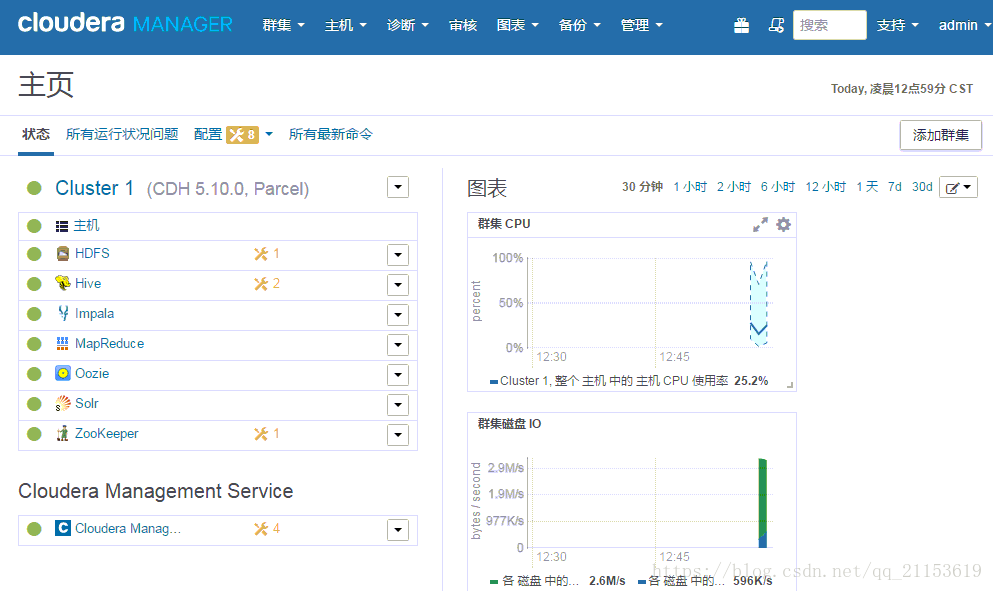Open the Oozie service link
Image resolution: width=993 pixels, height=591 pixels.
point(92,373)
